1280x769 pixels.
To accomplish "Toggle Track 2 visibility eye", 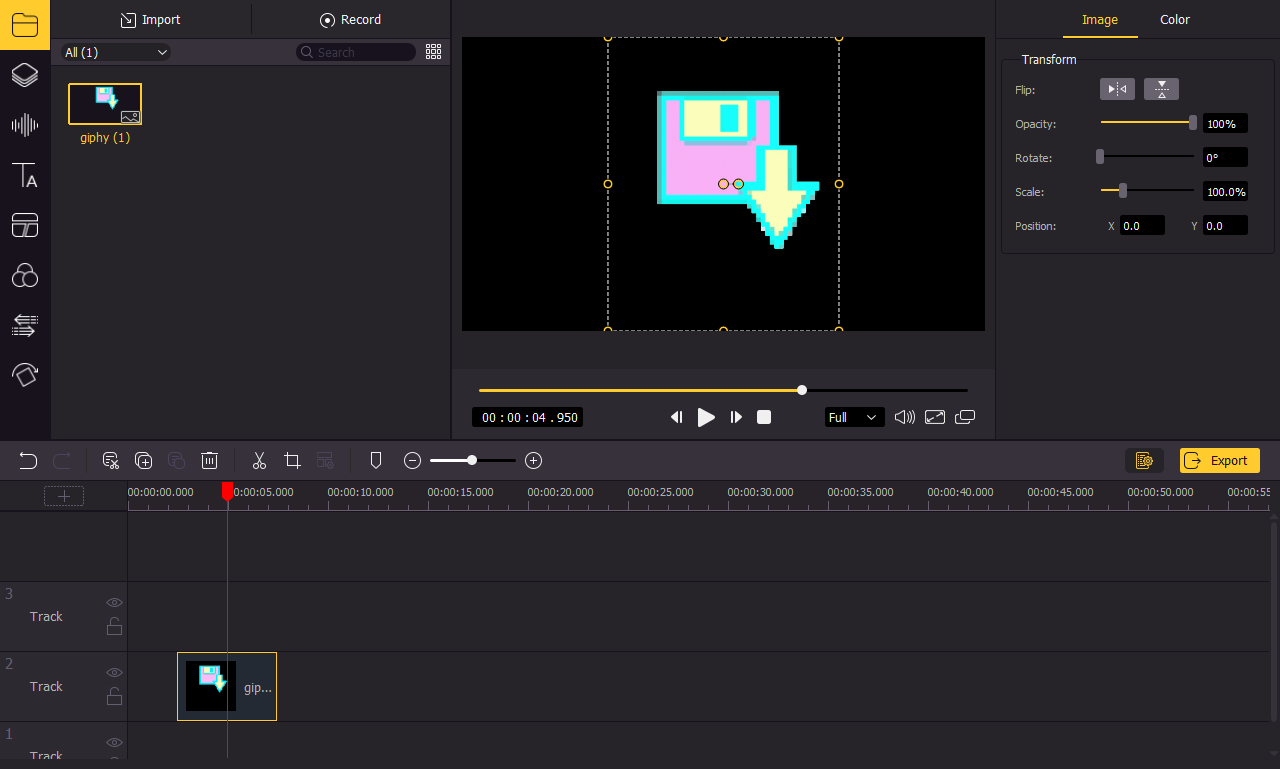I will pyautogui.click(x=115, y=672).
